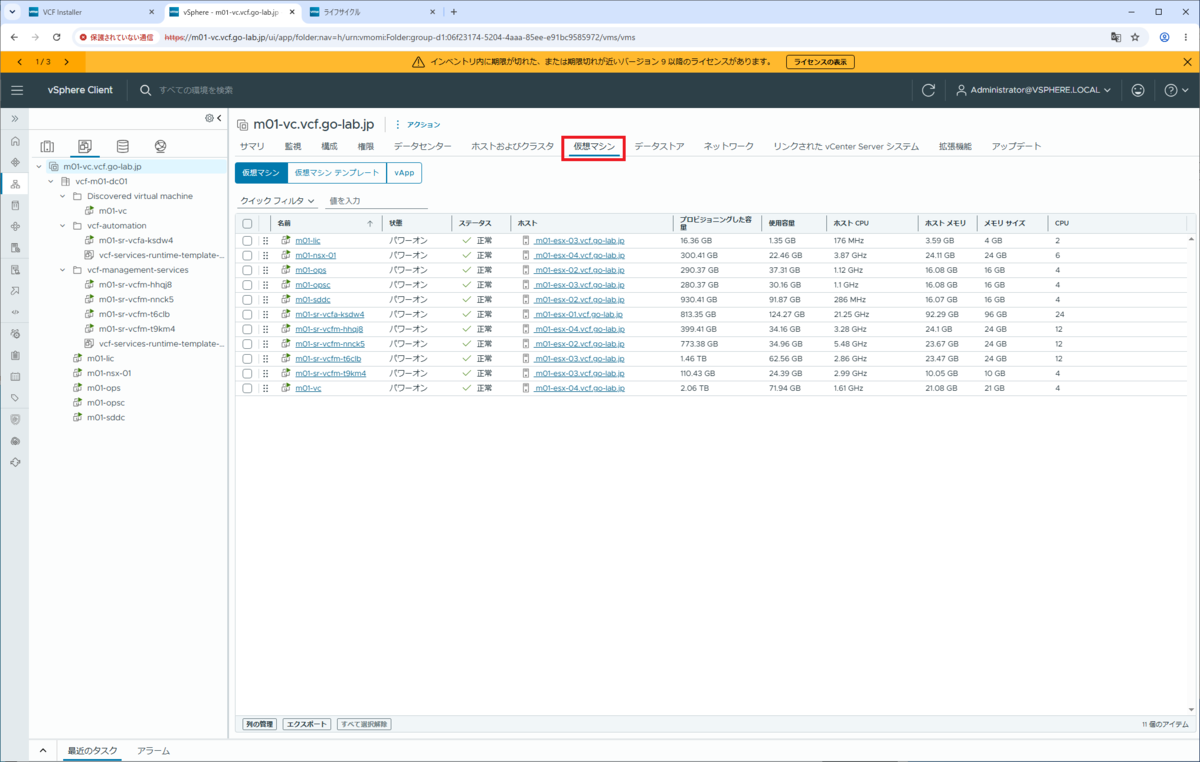Check the checkbox for the m01-ops row
Viewport: 1200px width, 762px height.
point(247,270)
